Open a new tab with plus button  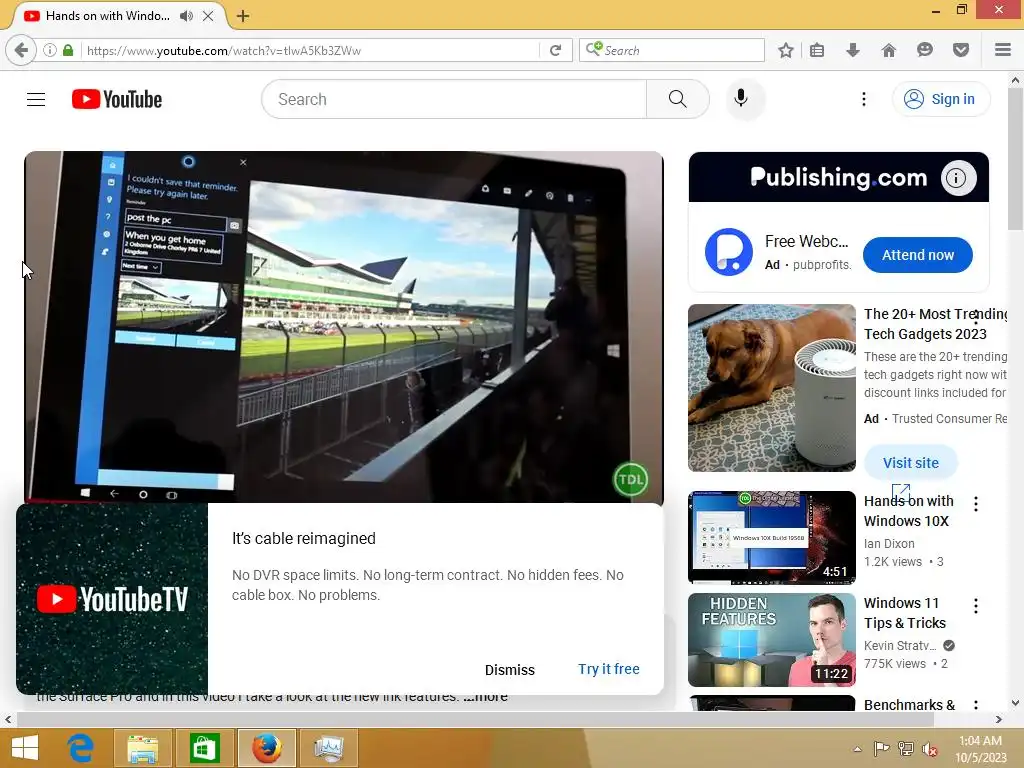[x=243, y=16]
